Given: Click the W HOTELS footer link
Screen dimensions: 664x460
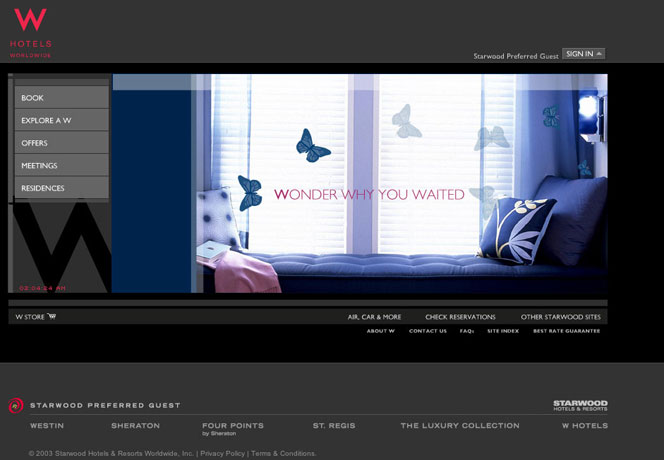Looking at the screenshot, I should [x=585, y=426].
